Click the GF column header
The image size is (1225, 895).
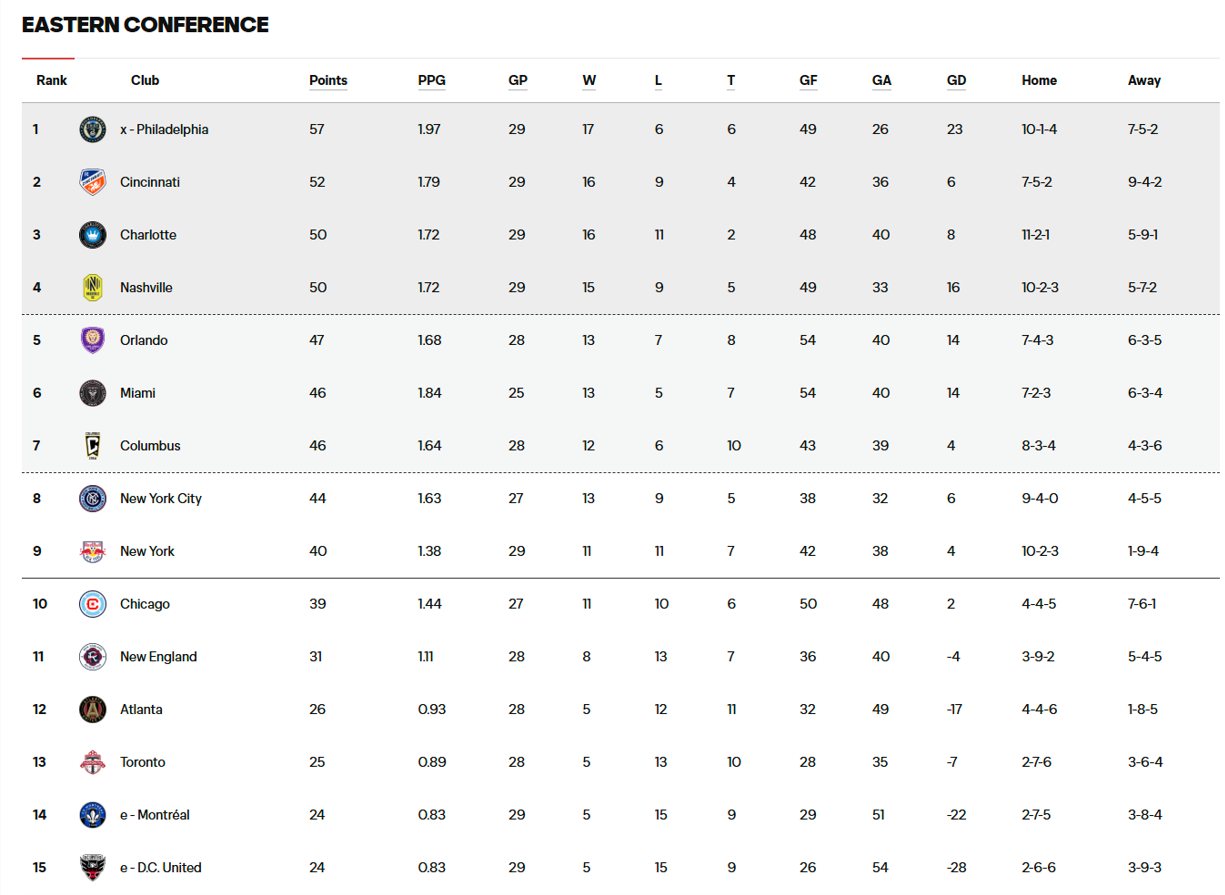(808, 81)
